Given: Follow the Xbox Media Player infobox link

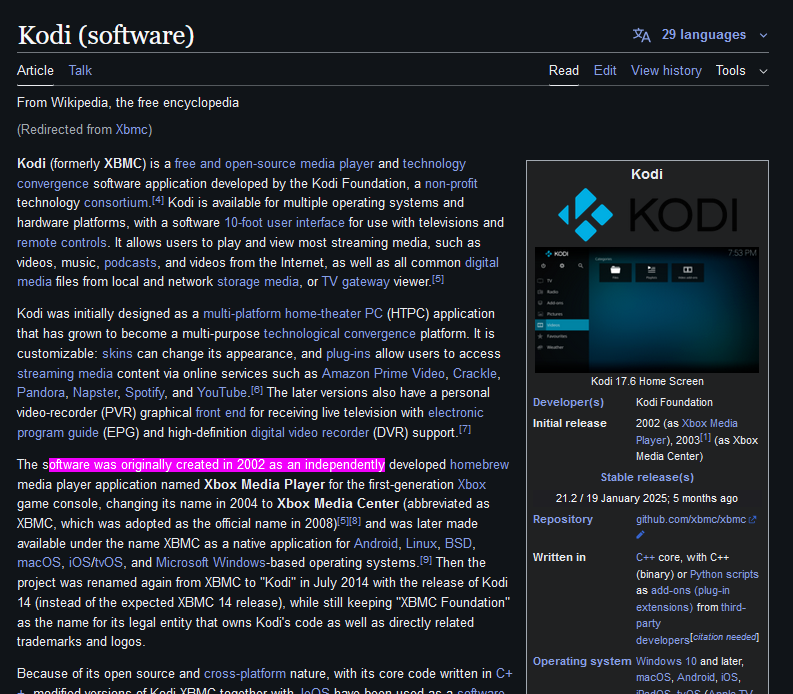Looking at the screenshot, I should point(686,431).
